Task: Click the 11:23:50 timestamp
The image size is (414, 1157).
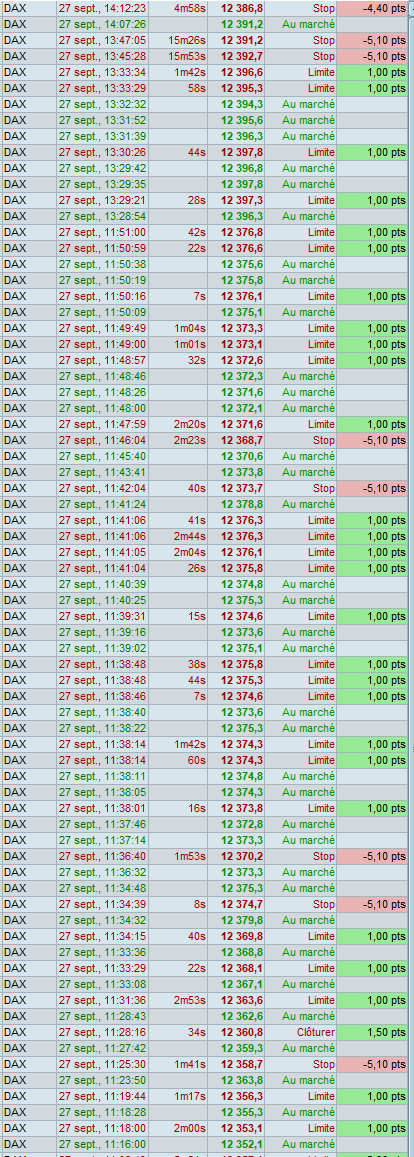Action: tap(103, 1080)
